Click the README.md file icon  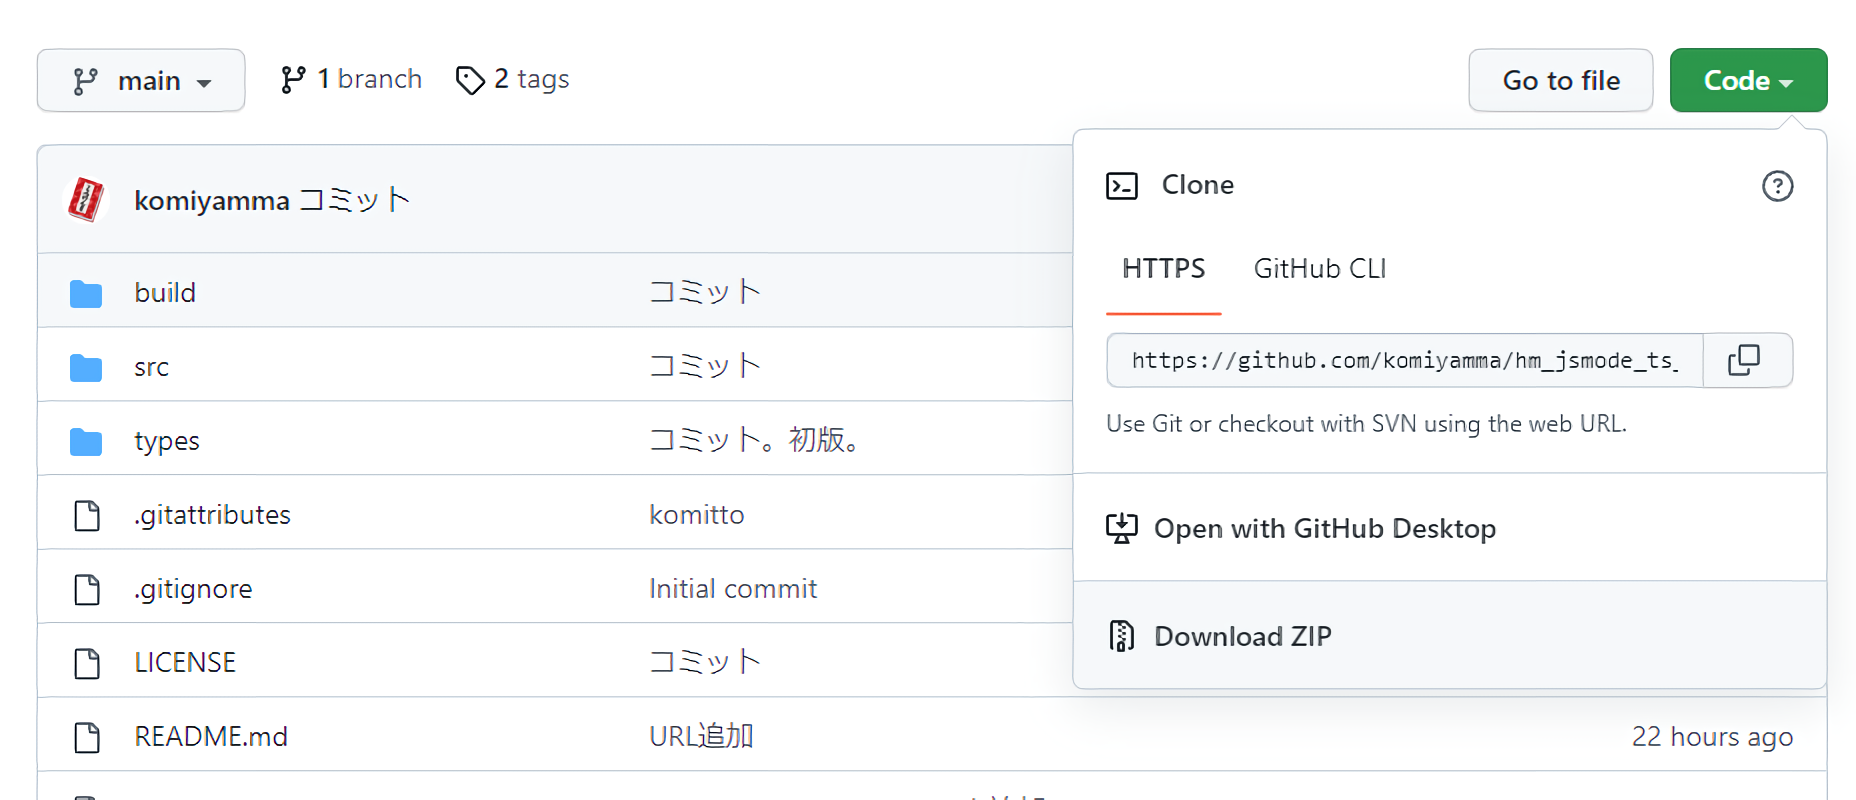coord(87,737)
